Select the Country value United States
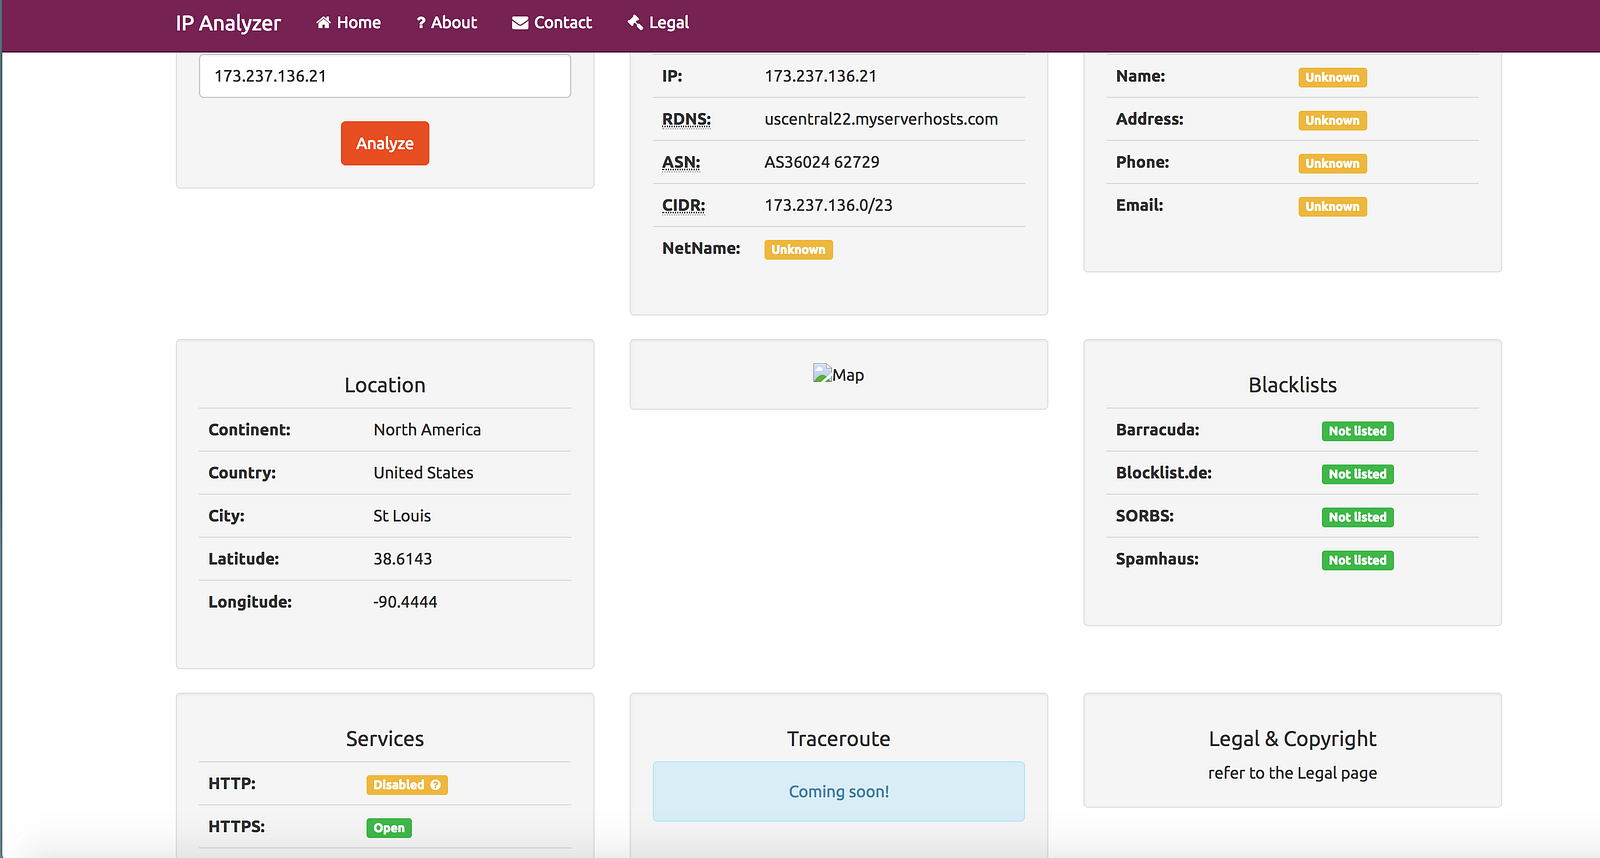 [x=424, y=473]
